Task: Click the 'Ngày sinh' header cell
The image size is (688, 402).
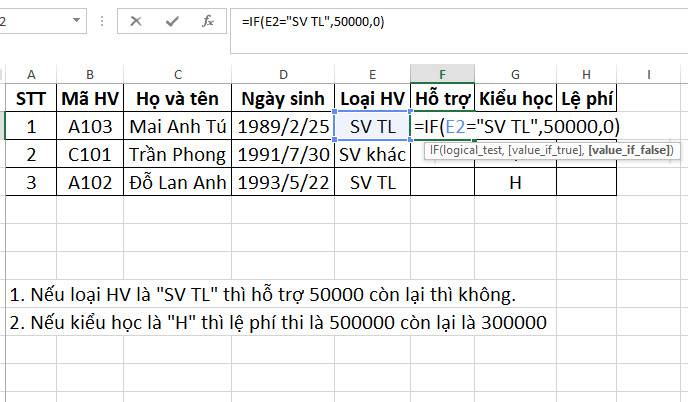Action: [283, 98]
